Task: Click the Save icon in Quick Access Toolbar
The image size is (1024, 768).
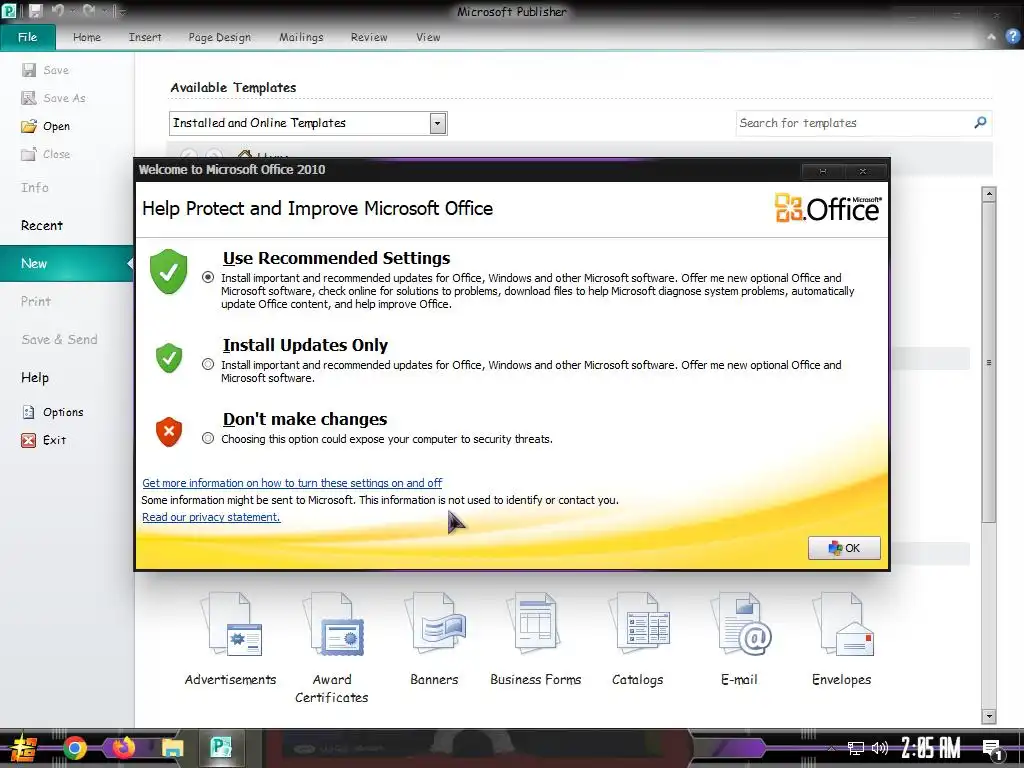Action: point(35,11)
